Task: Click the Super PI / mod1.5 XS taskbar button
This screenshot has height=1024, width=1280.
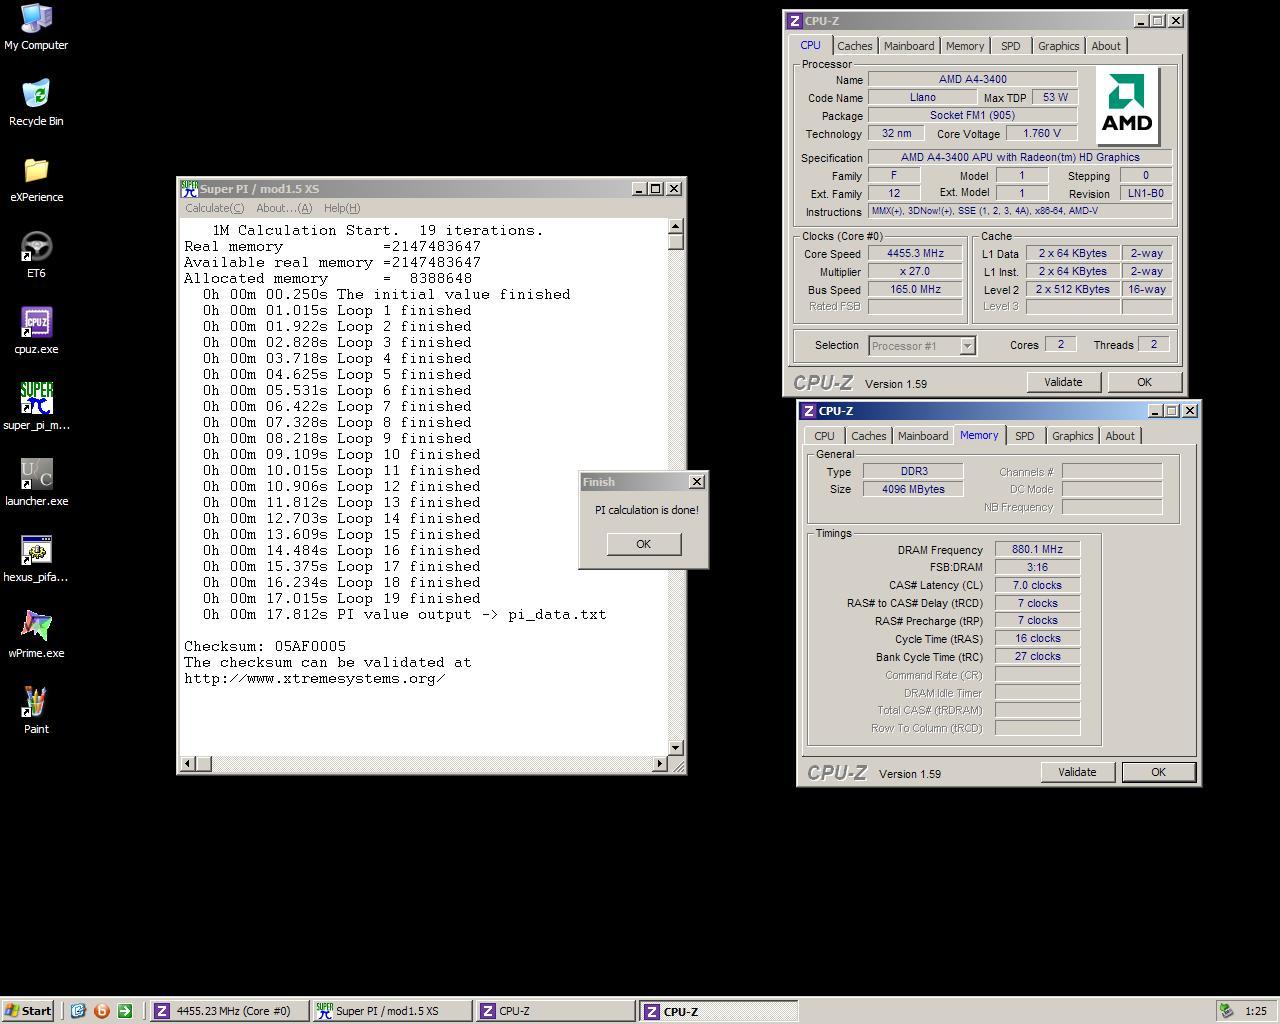Action: [393, 1011]
